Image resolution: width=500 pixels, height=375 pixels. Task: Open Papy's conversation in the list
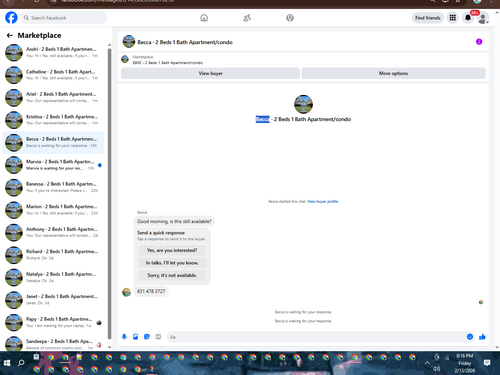point(53,322)
